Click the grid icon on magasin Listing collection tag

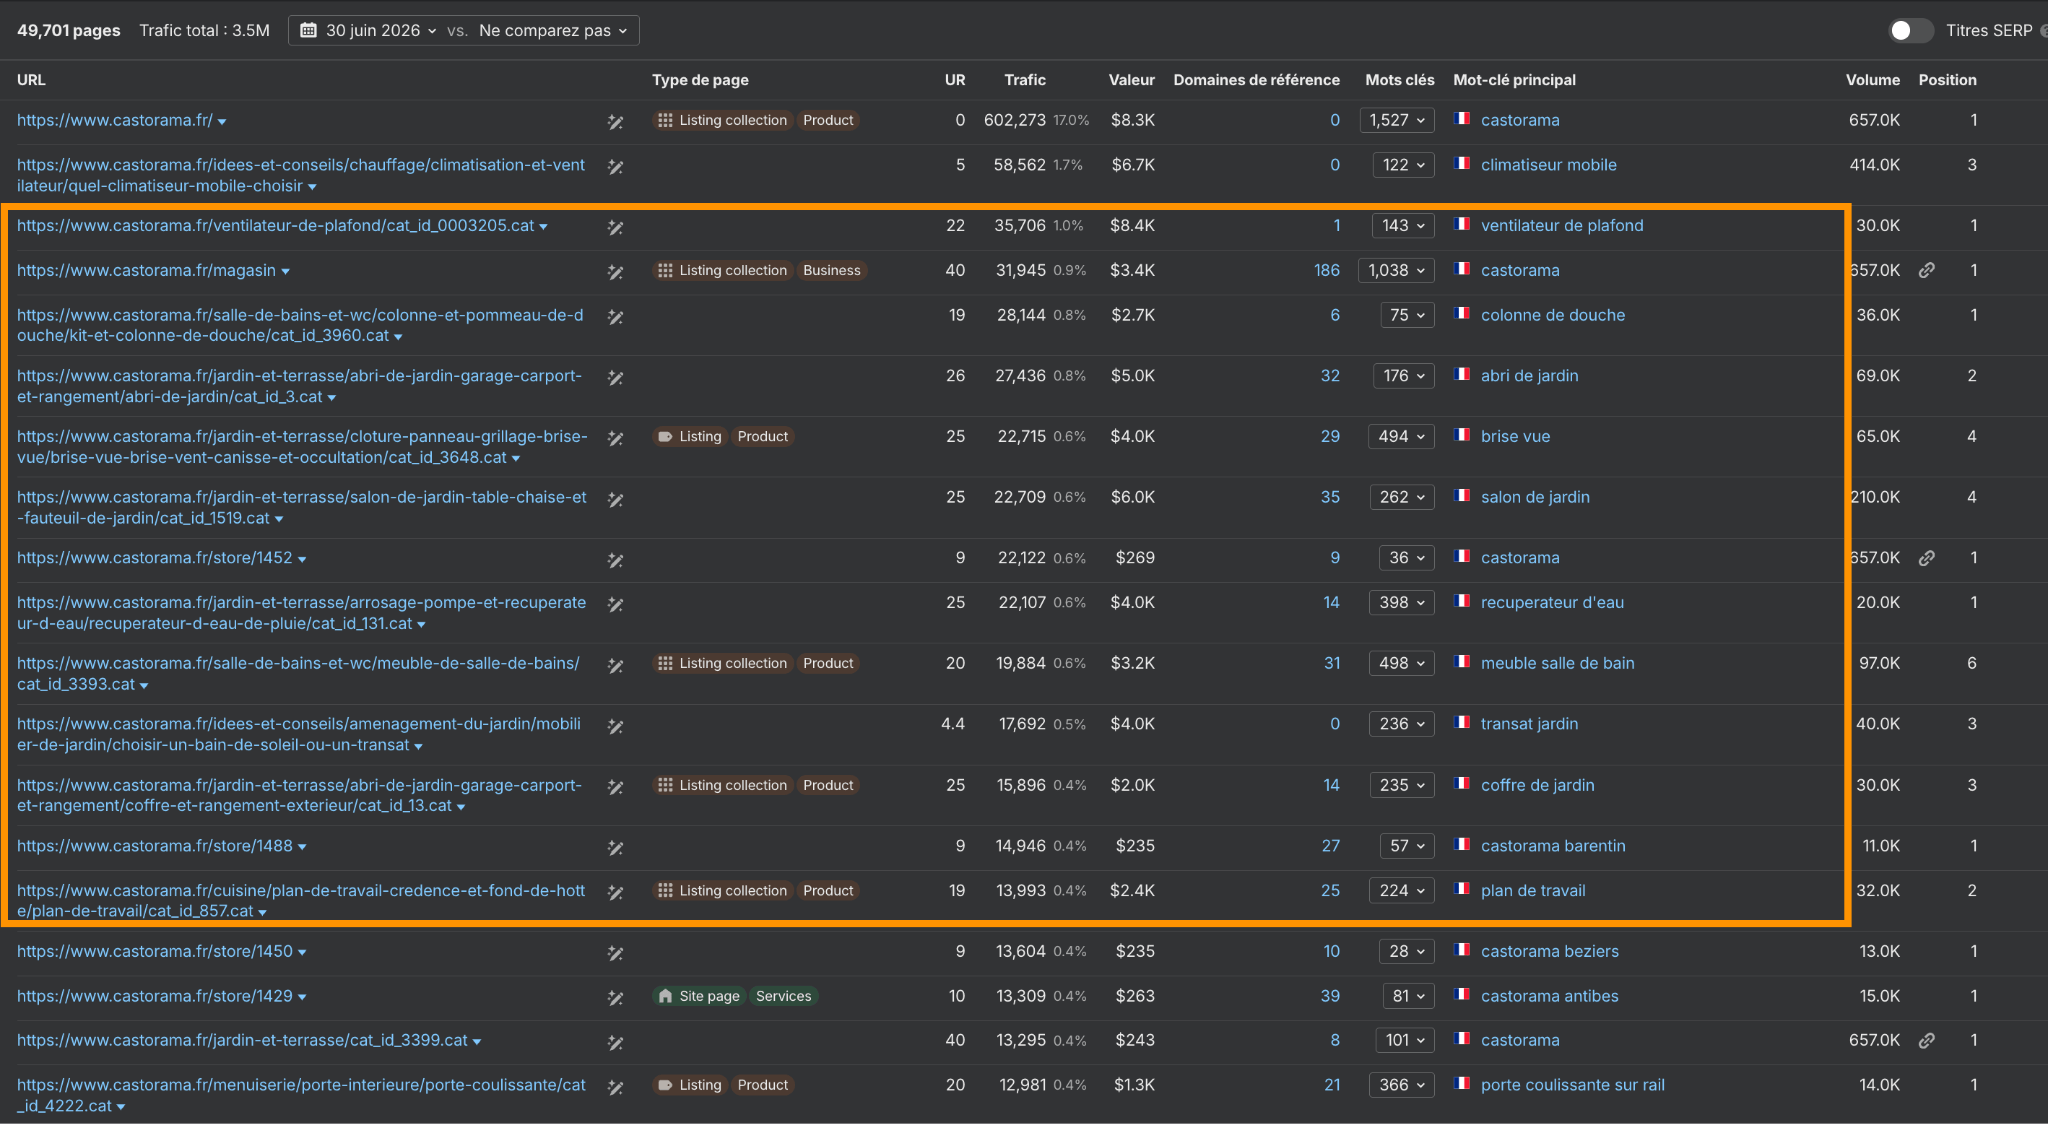(x=665, y=270)
